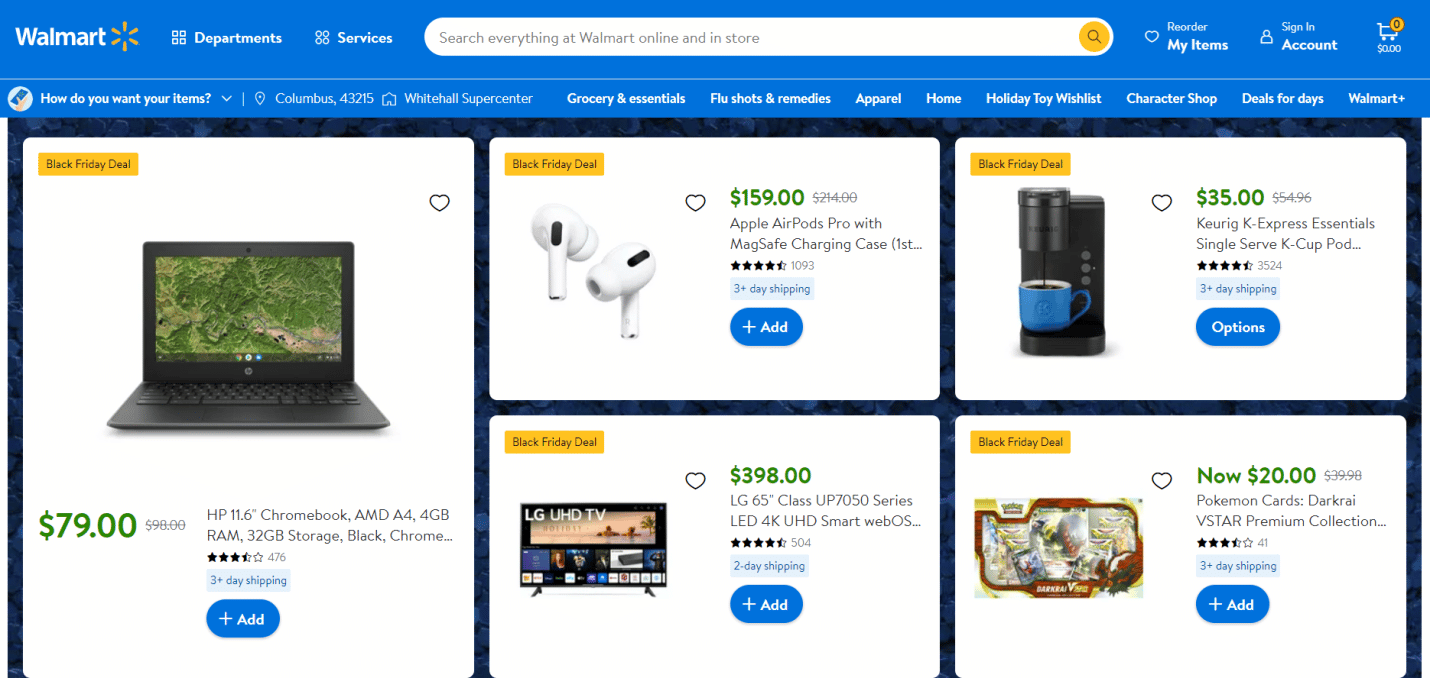Open Sign In Account person icon
Image resolution: width=1430 pixels, height=678 pixels.
(1267, 37)
